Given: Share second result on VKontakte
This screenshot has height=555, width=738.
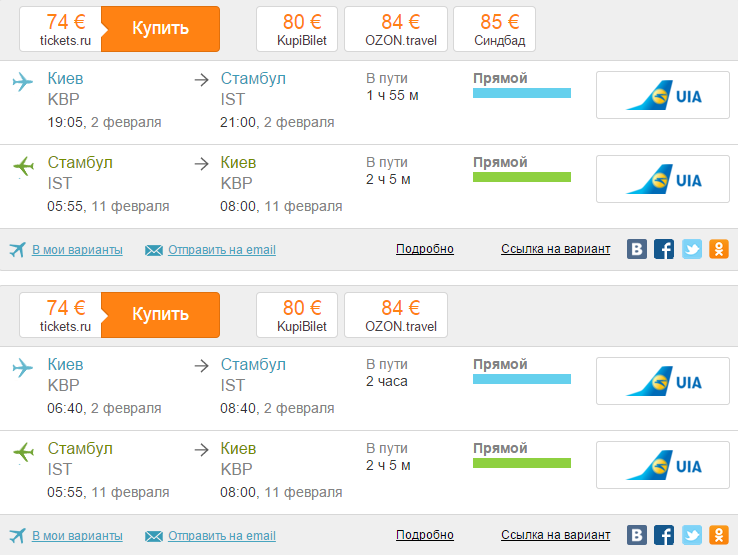Looking at the screenshot, I should pyautogui.click(x=637, y=535).
